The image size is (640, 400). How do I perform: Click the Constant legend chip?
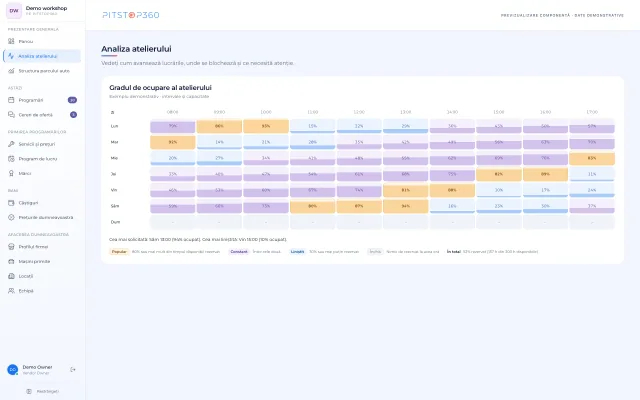pos(239,252)
